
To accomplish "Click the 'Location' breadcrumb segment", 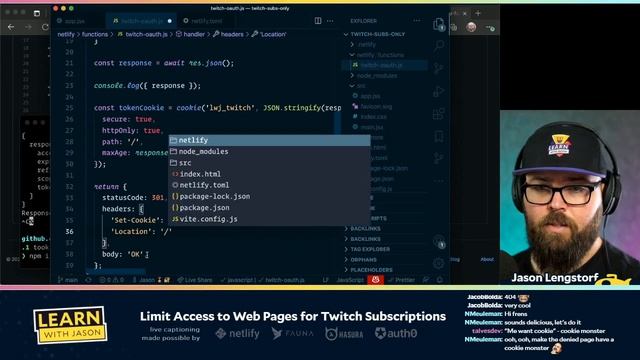I will pos(269,34).
